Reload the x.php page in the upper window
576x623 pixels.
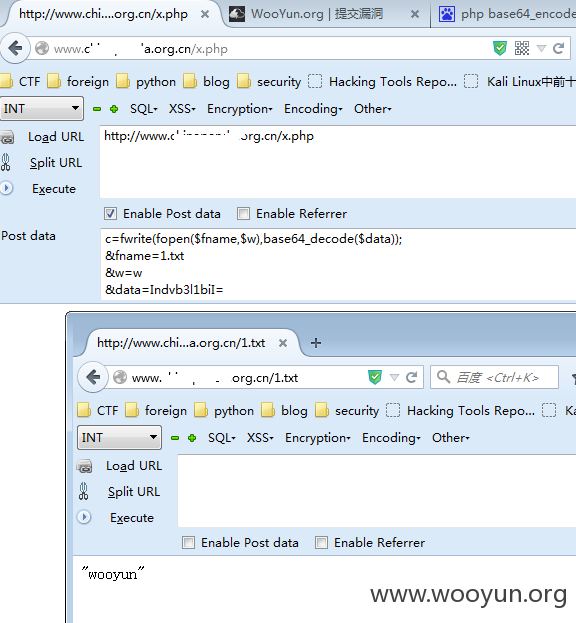point(559,48)
